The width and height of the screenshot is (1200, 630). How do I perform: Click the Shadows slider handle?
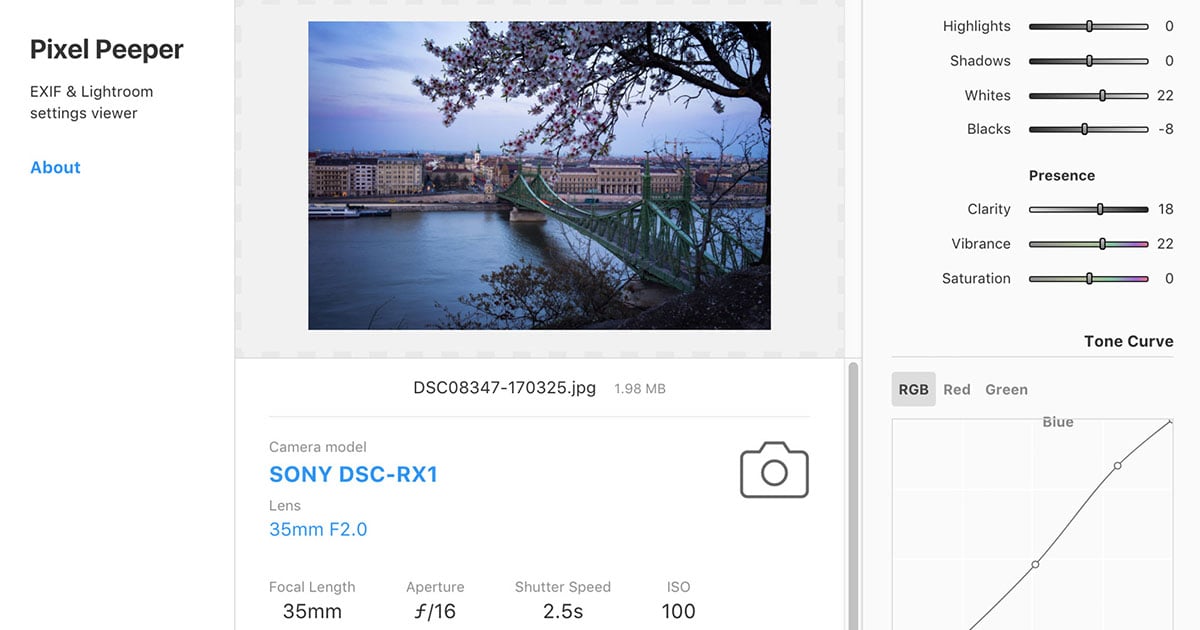click(1089, 61)
